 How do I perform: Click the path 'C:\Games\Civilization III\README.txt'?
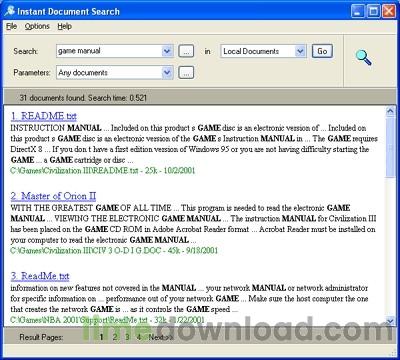tap(74, 170)
